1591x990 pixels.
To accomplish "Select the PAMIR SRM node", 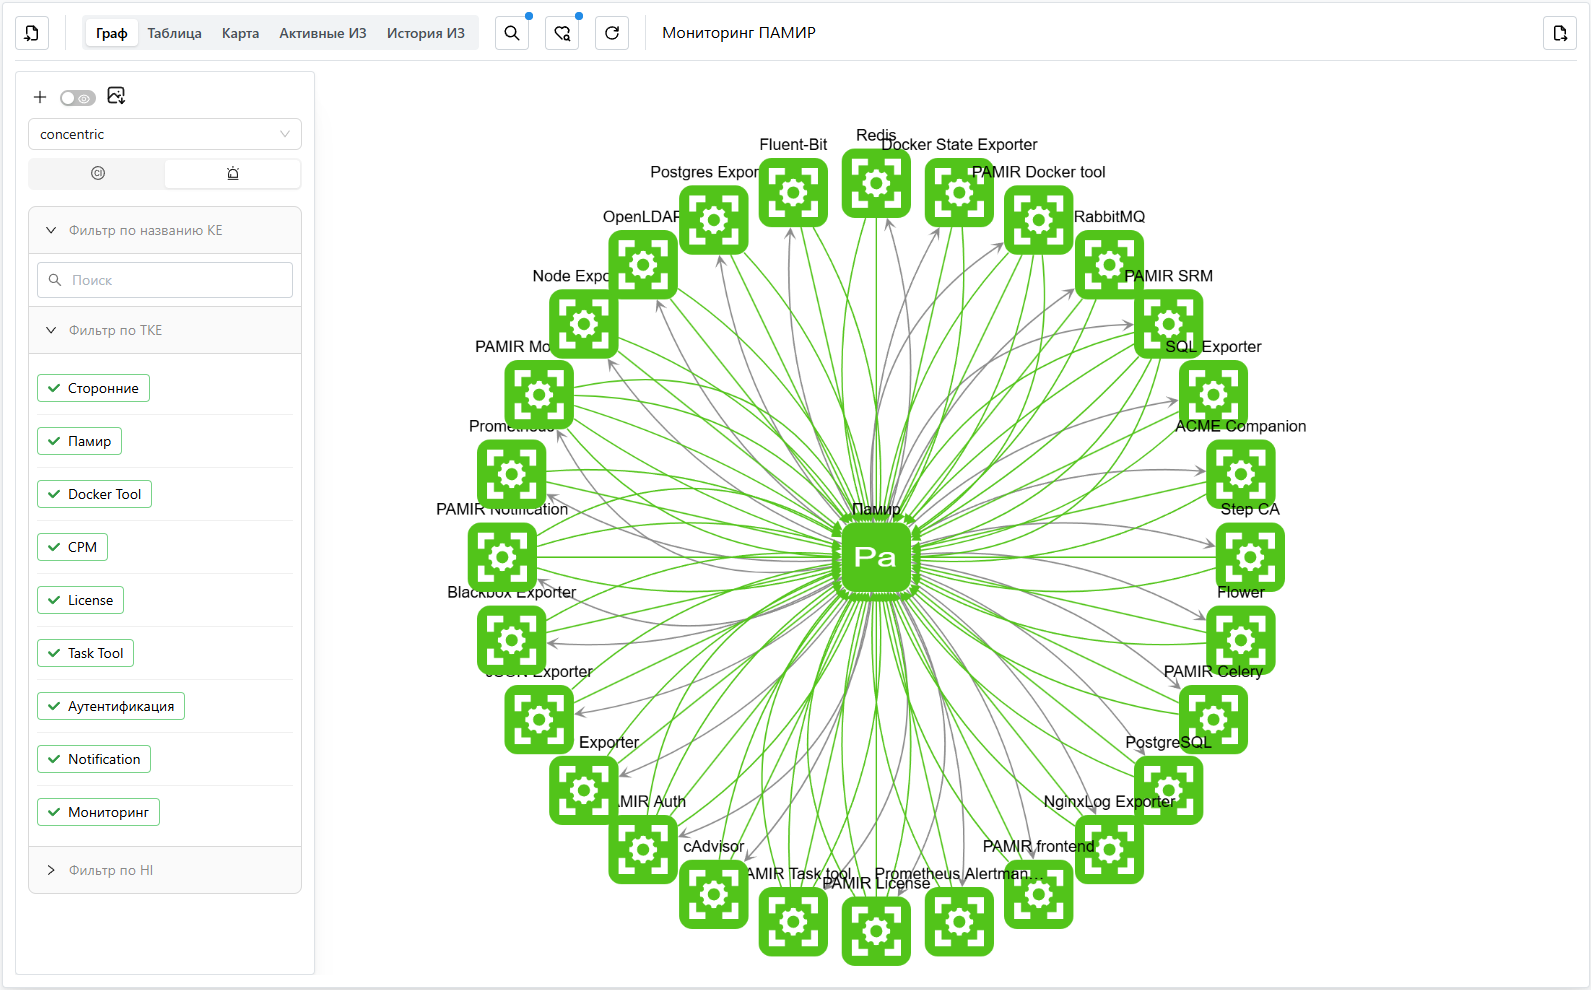I will (x=1168, y=324).
